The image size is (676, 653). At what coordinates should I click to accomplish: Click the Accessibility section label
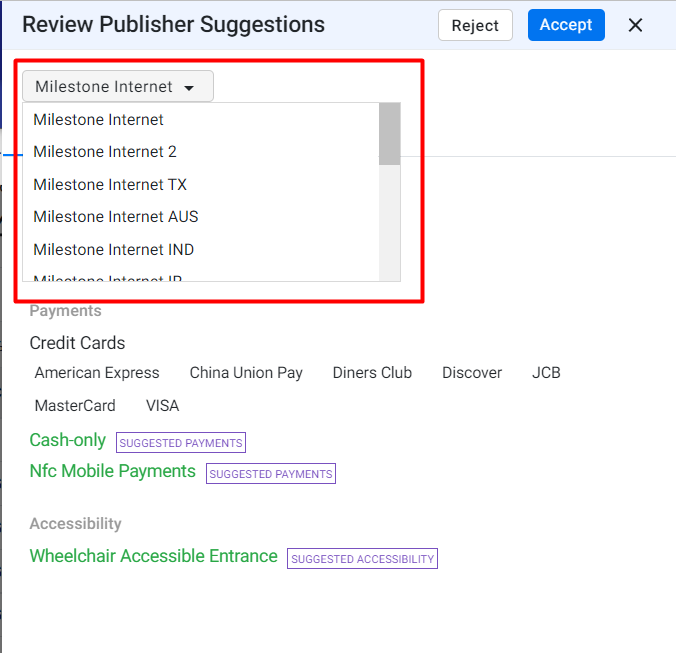(75, 524)
